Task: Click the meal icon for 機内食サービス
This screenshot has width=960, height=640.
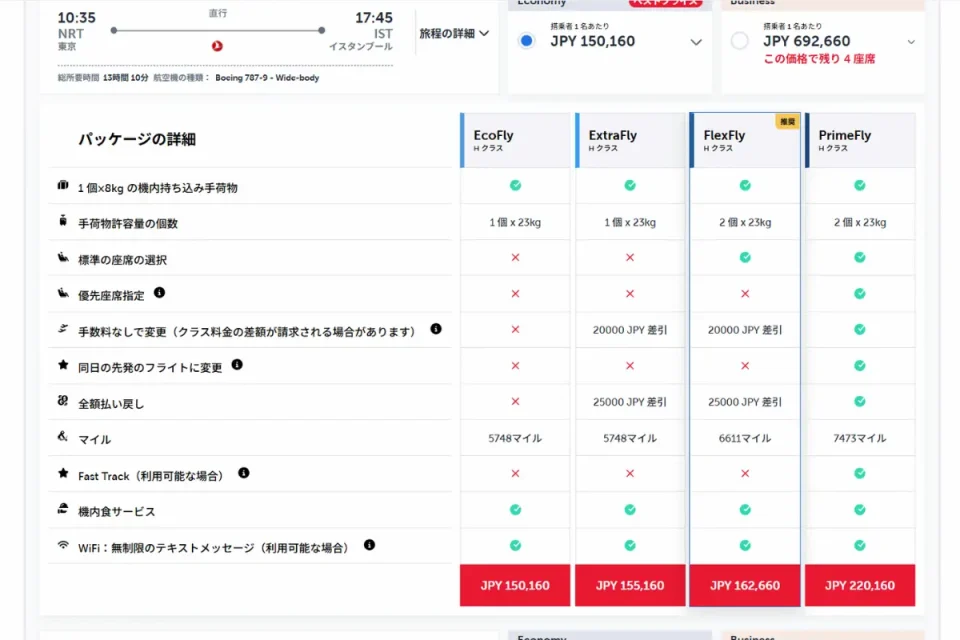Action: (62, 508)
